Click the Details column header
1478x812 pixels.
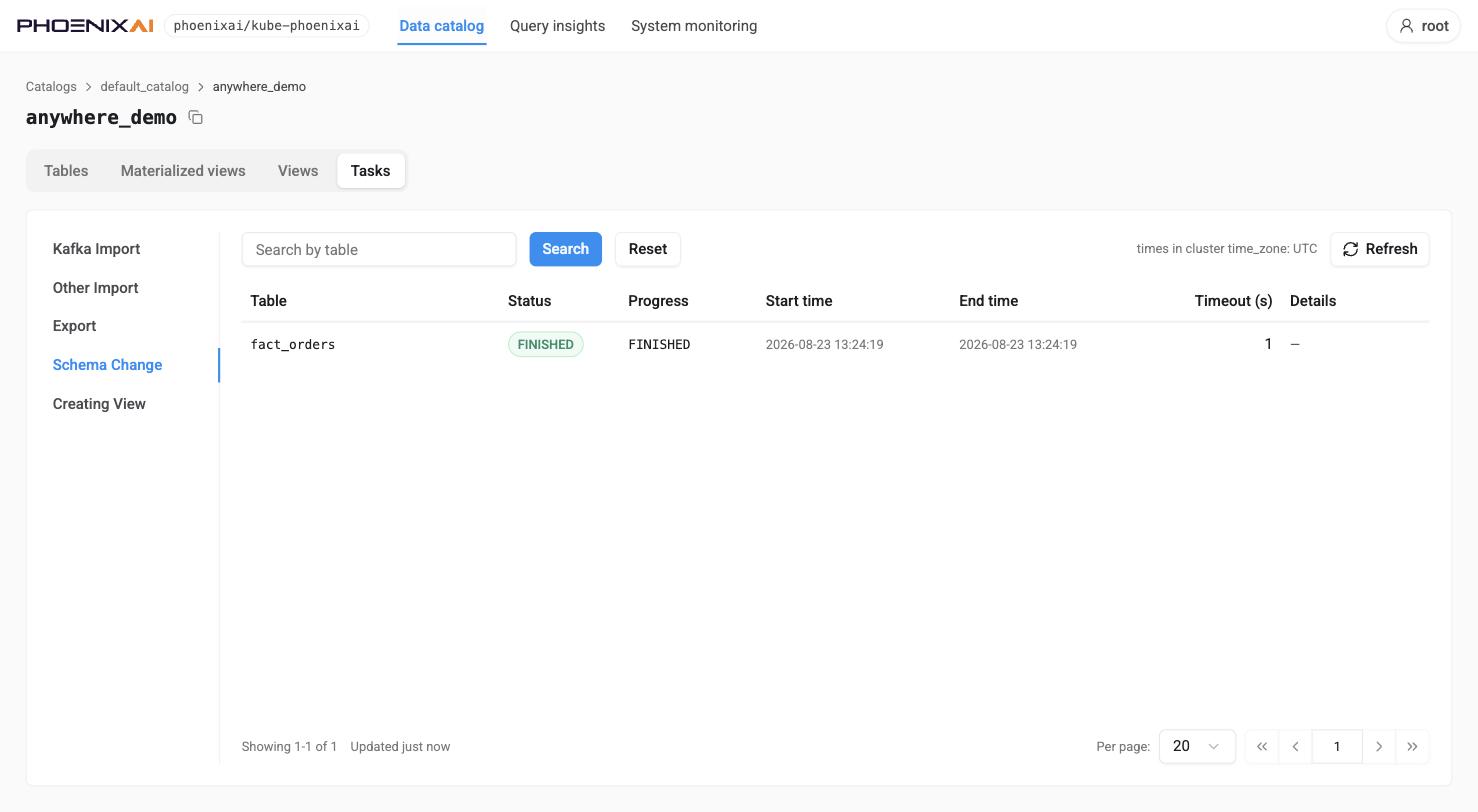click(x=1313, y=301)
